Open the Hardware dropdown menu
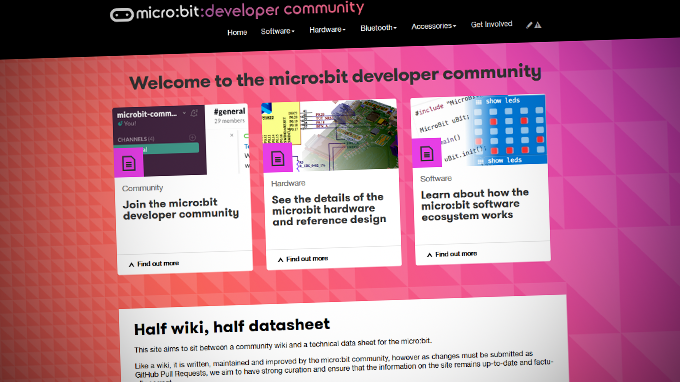 [x=327, y=29]
